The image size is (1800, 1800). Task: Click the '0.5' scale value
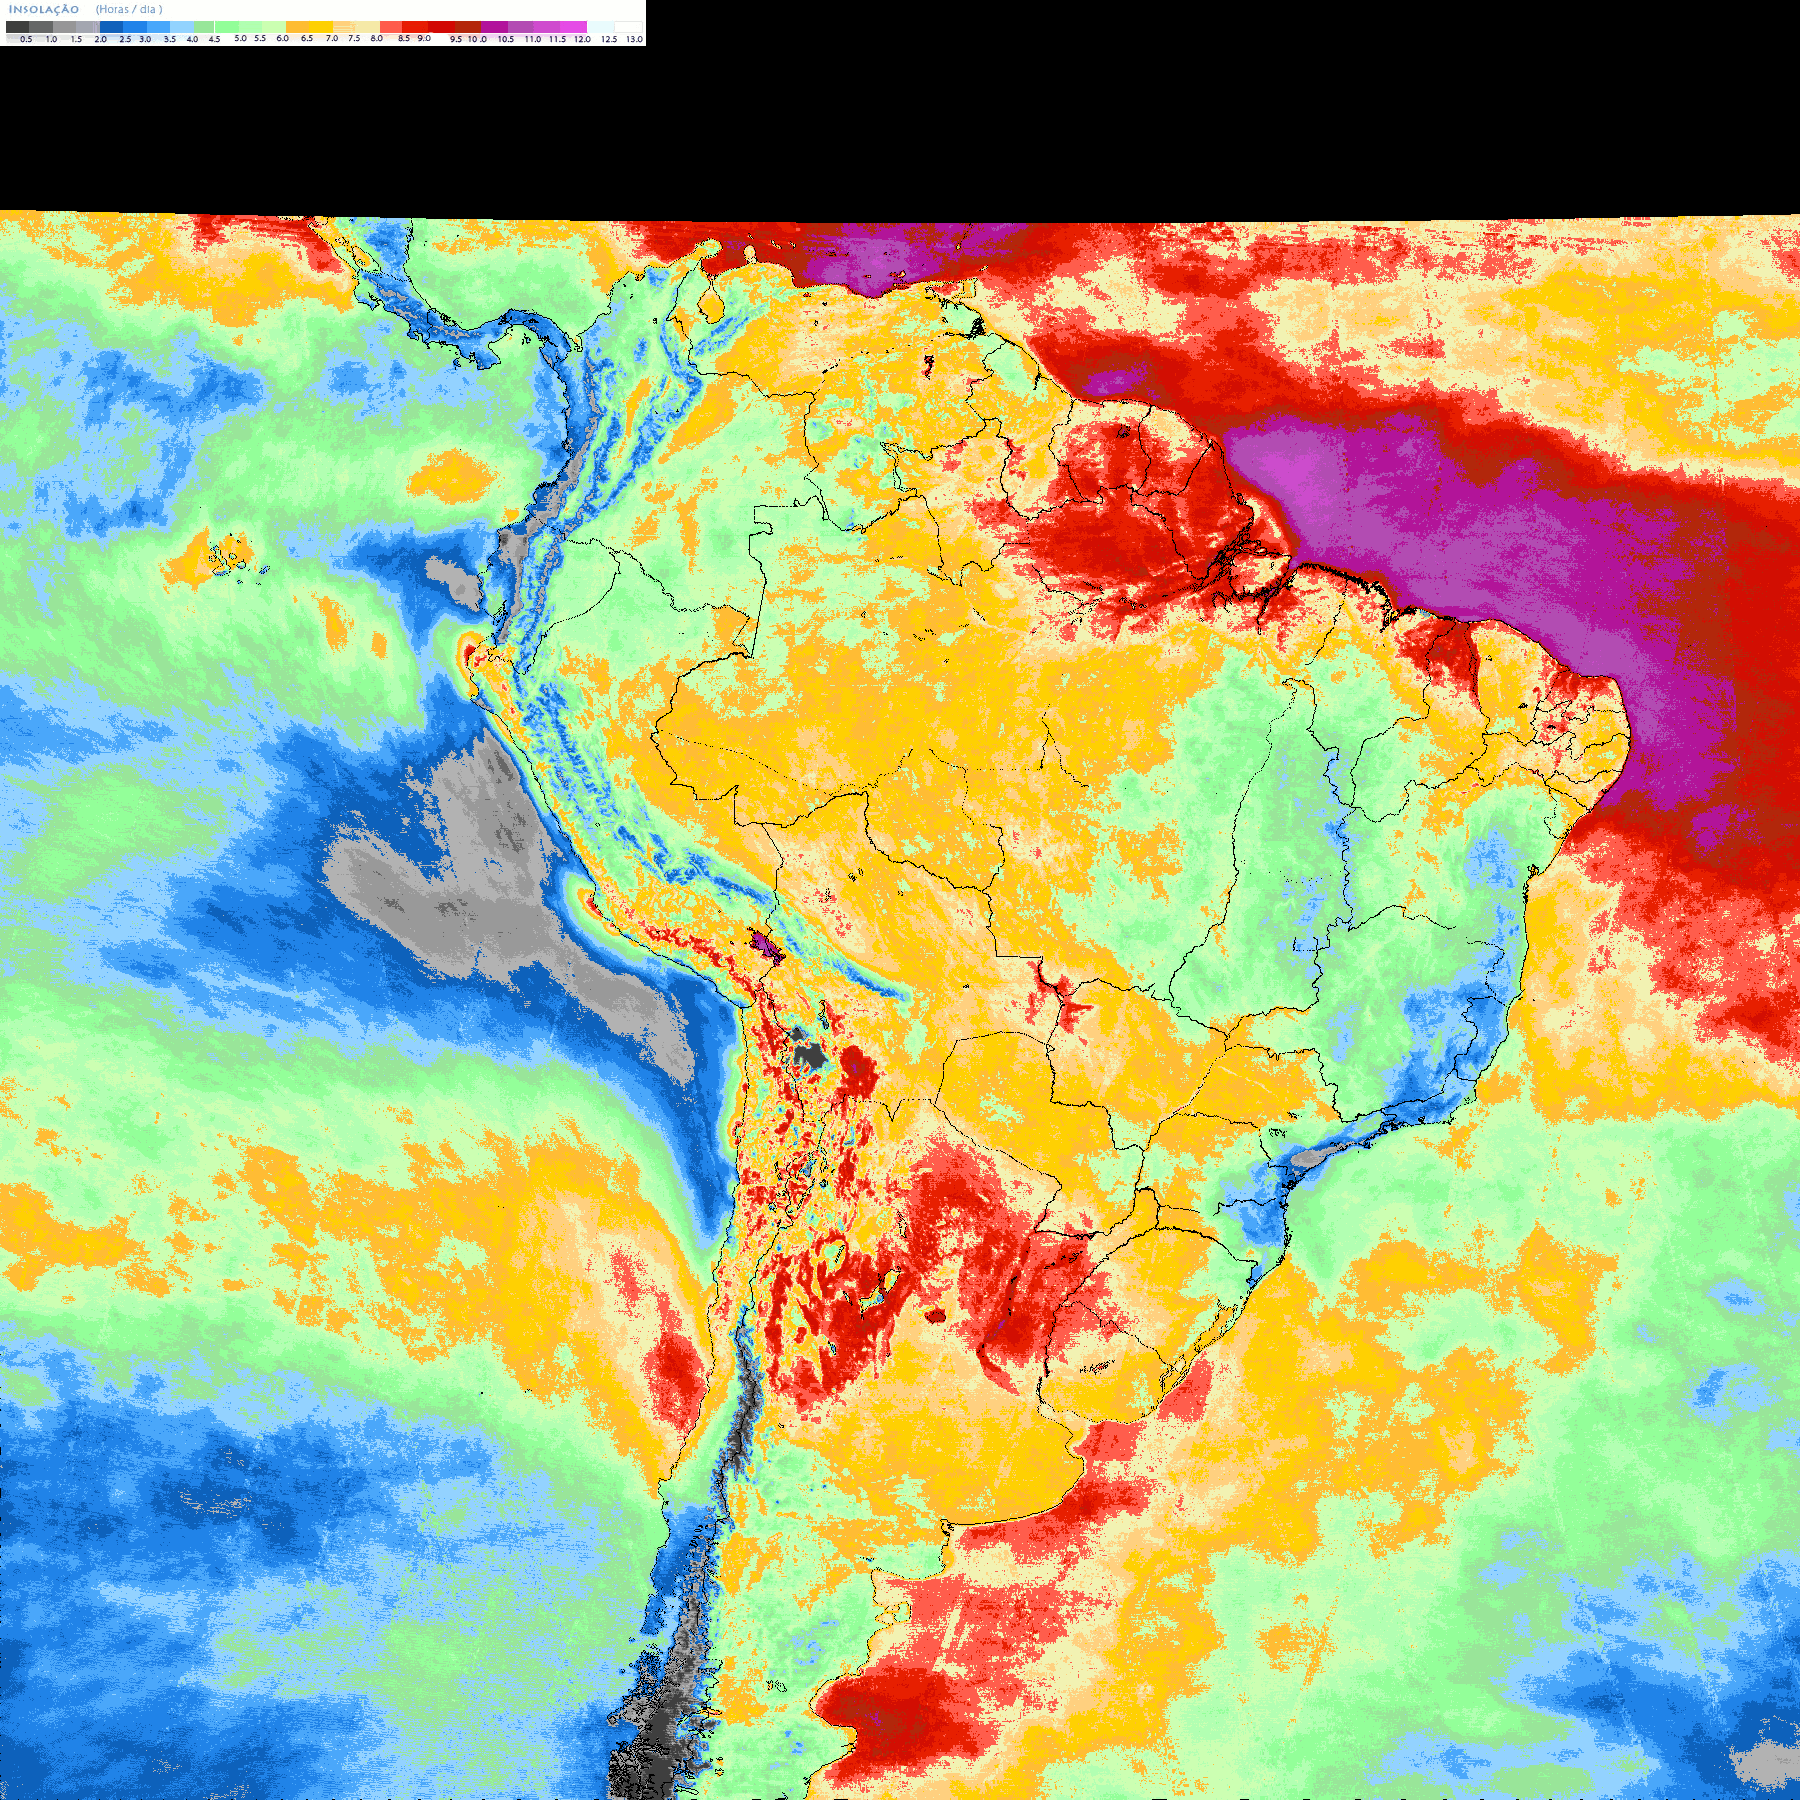(x=26, y=39)
